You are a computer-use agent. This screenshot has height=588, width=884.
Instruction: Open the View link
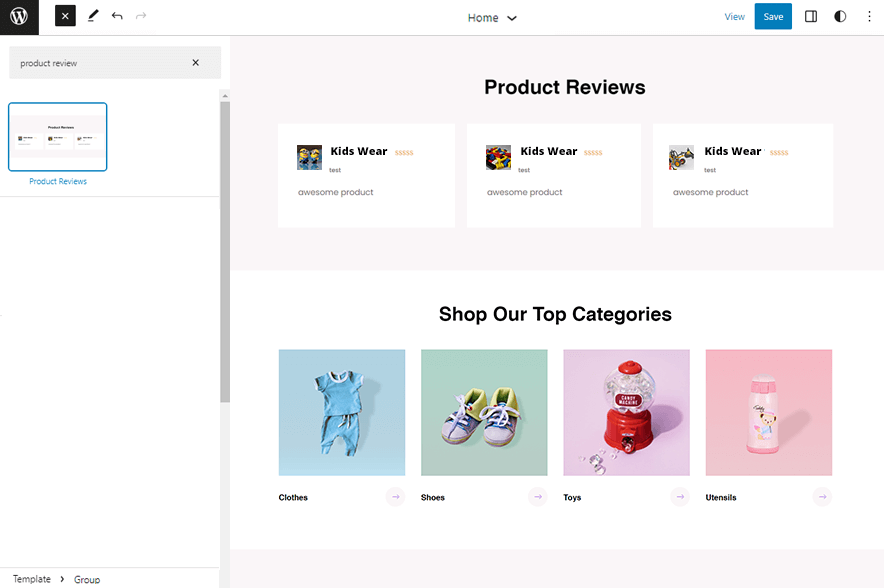click(x=735, y=16)
